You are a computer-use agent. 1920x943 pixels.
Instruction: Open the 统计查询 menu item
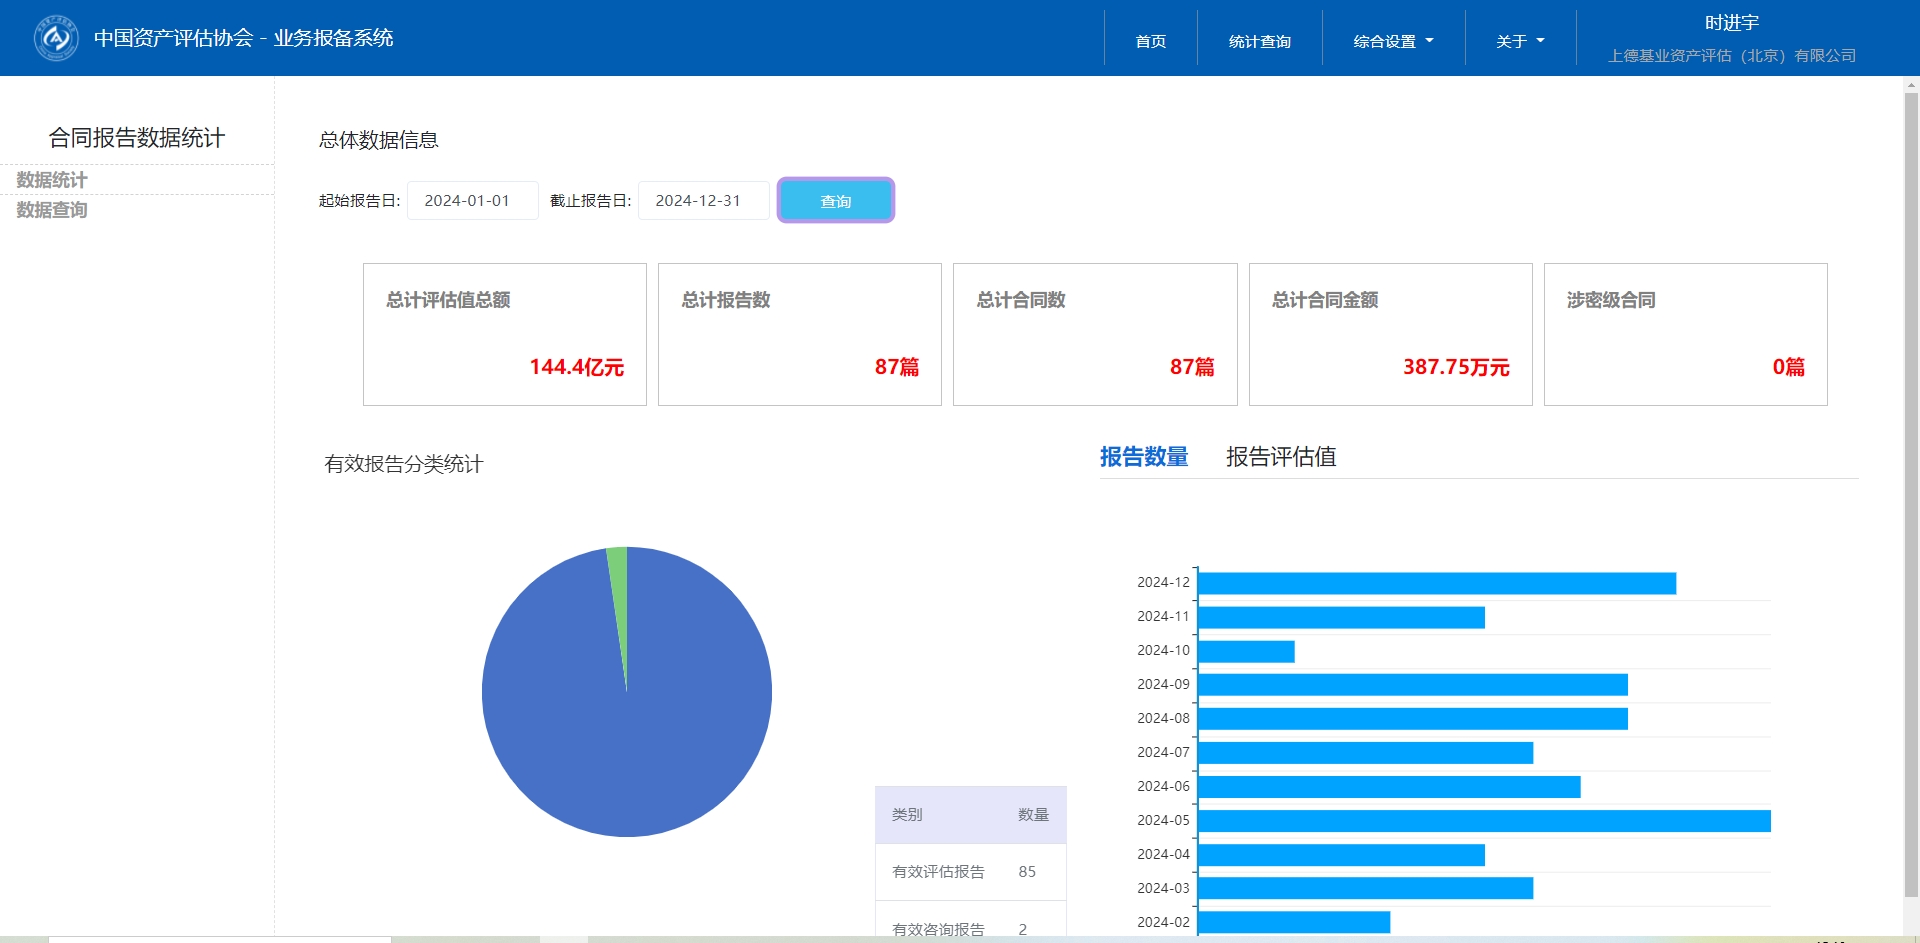pyautogui.click(x=1259, y=41)
